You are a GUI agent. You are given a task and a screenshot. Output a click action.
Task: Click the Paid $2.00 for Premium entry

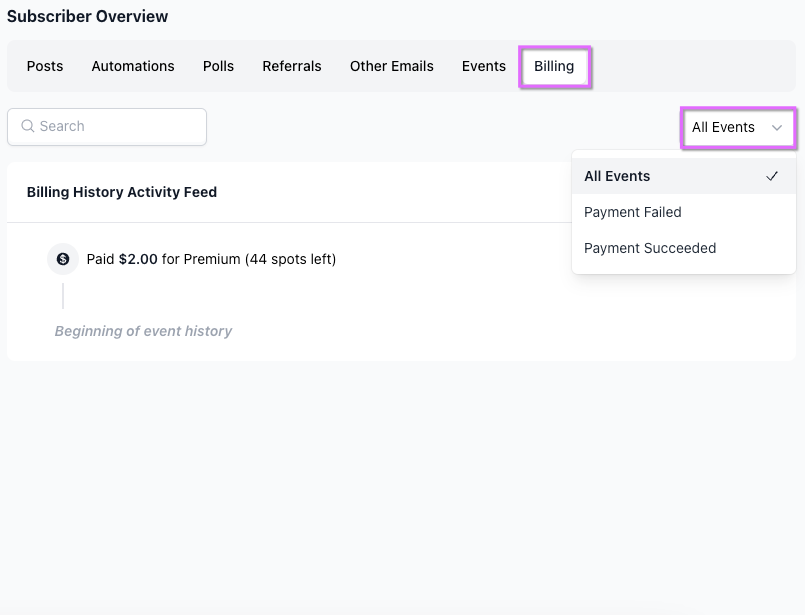click(x=211, y=259)
